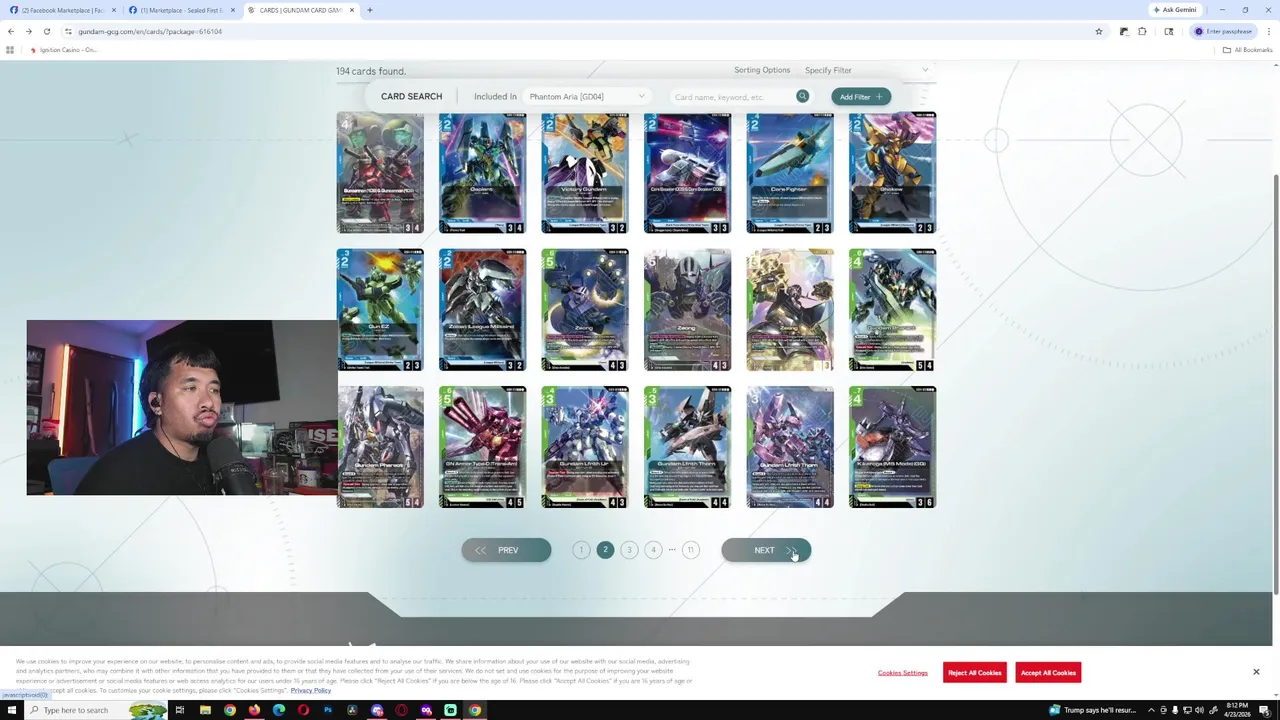Switch to the CARDS Gundam Card Game tab
Viewport: 1280px width, 720px height.
pos(300,10)
